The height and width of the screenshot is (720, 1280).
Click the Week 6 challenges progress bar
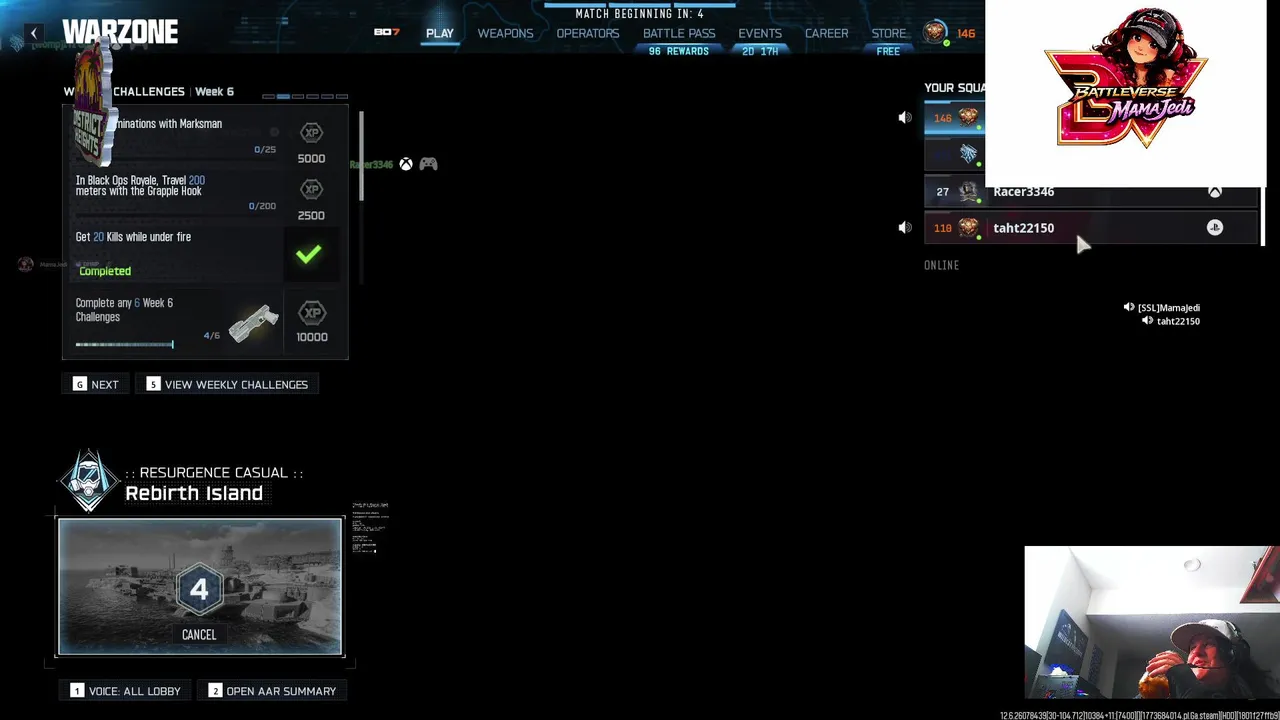click(x=125, y=345)
